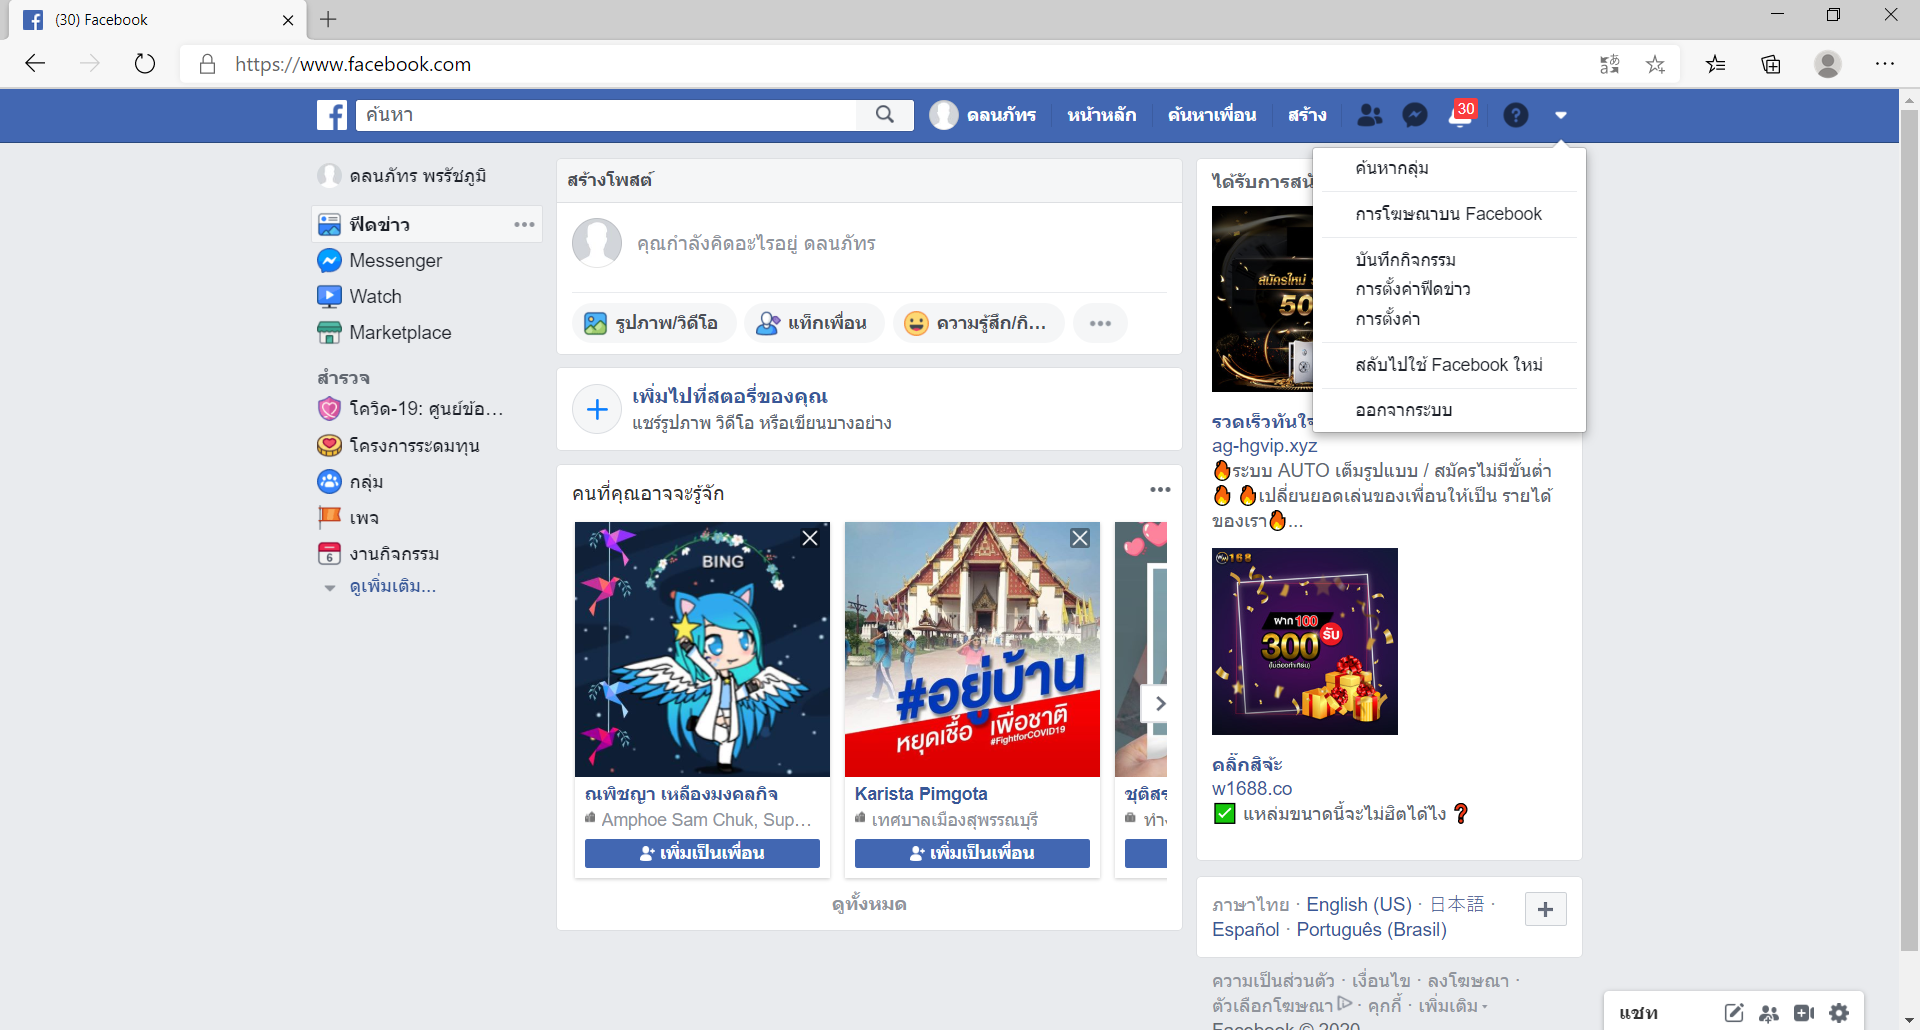Open more post options ellipsis button
Screen dimensions: 1920x1030
pyautogui.click(x=1100, y=323)
